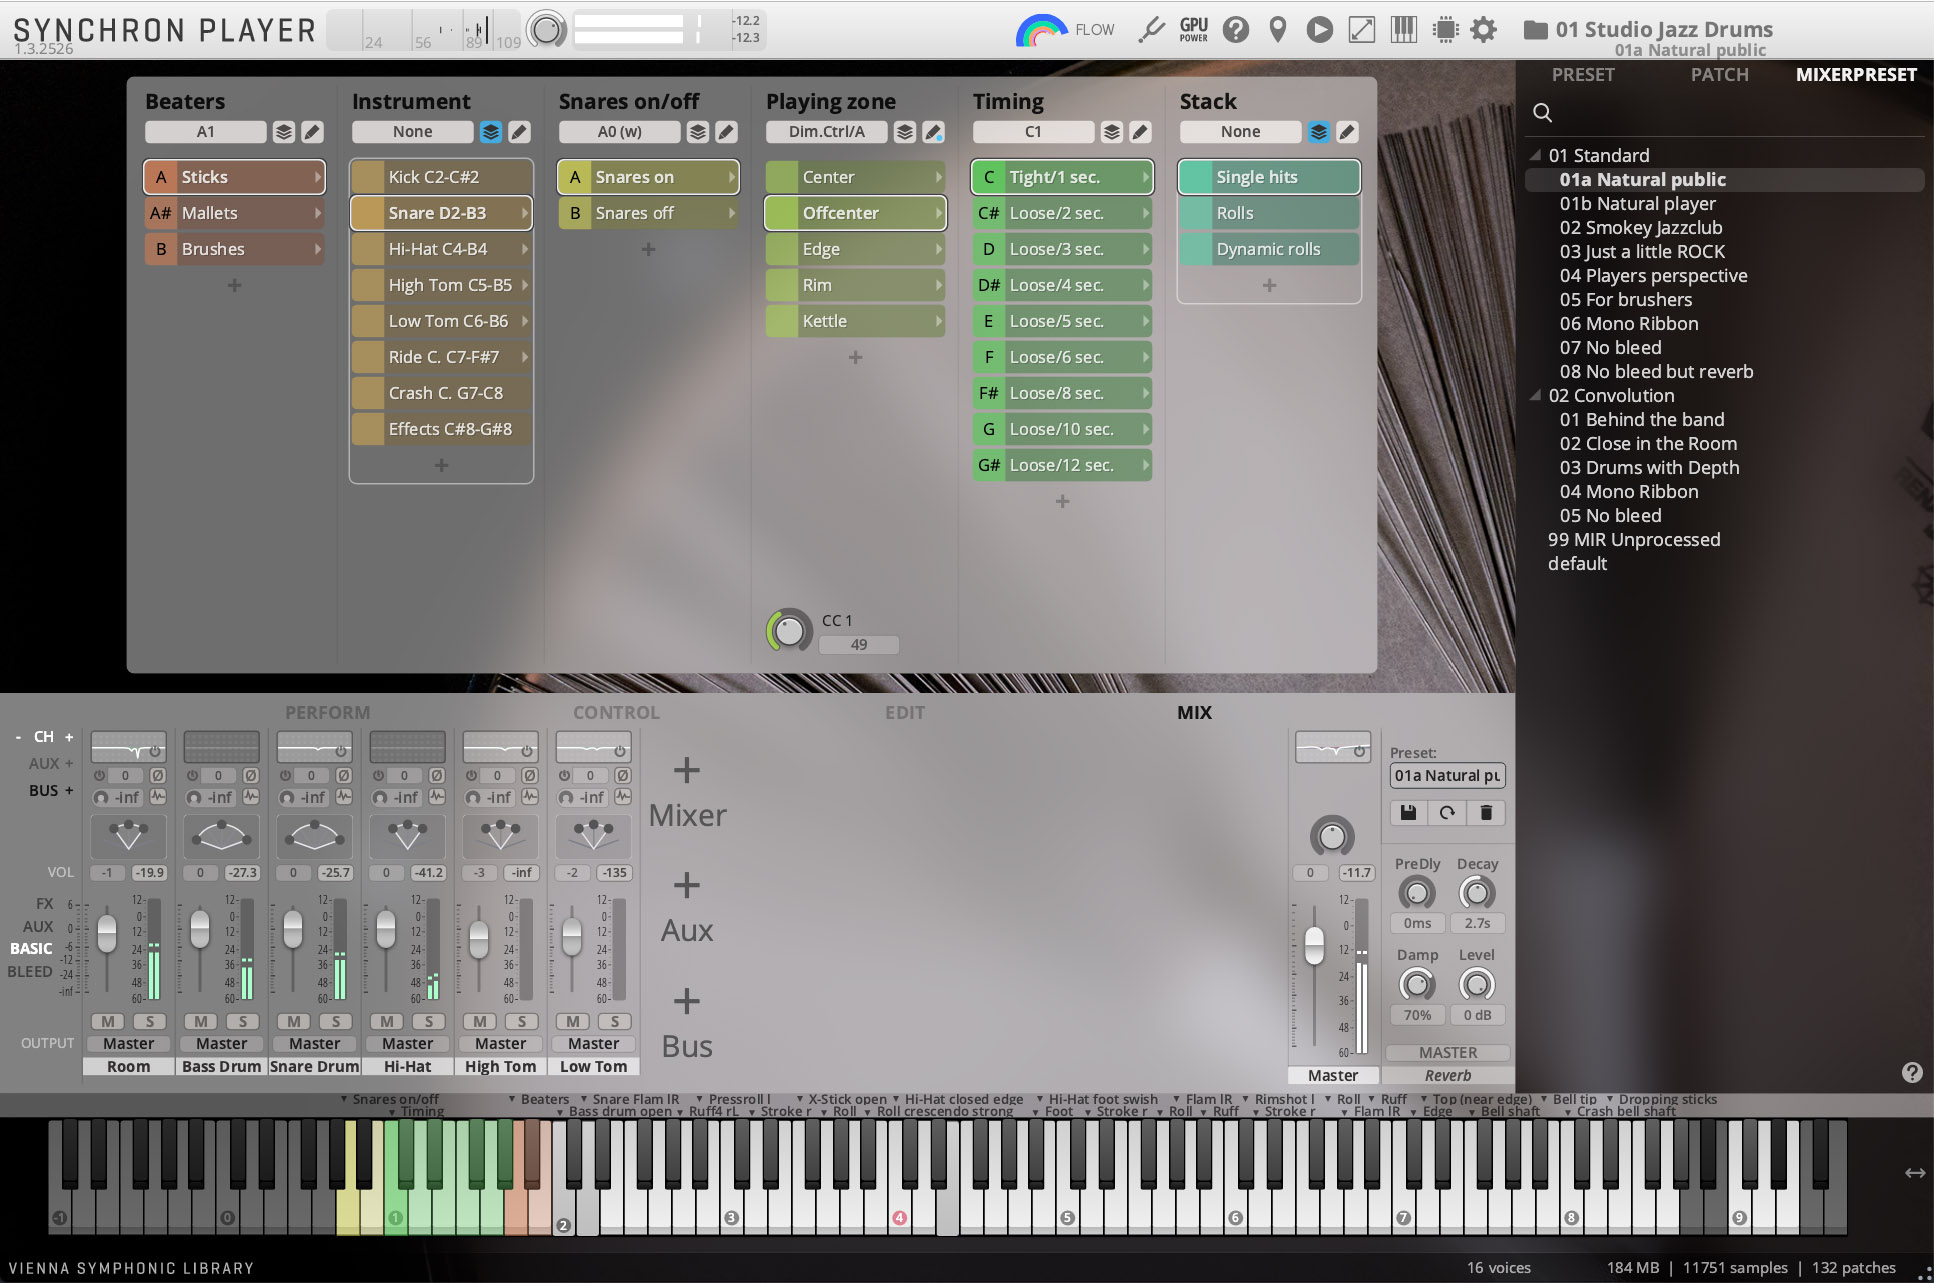This screenshot has width=1934, height=1283.
Task: Click the CC 1 knob
Action: pyautogui.click(x=789, y=631)
